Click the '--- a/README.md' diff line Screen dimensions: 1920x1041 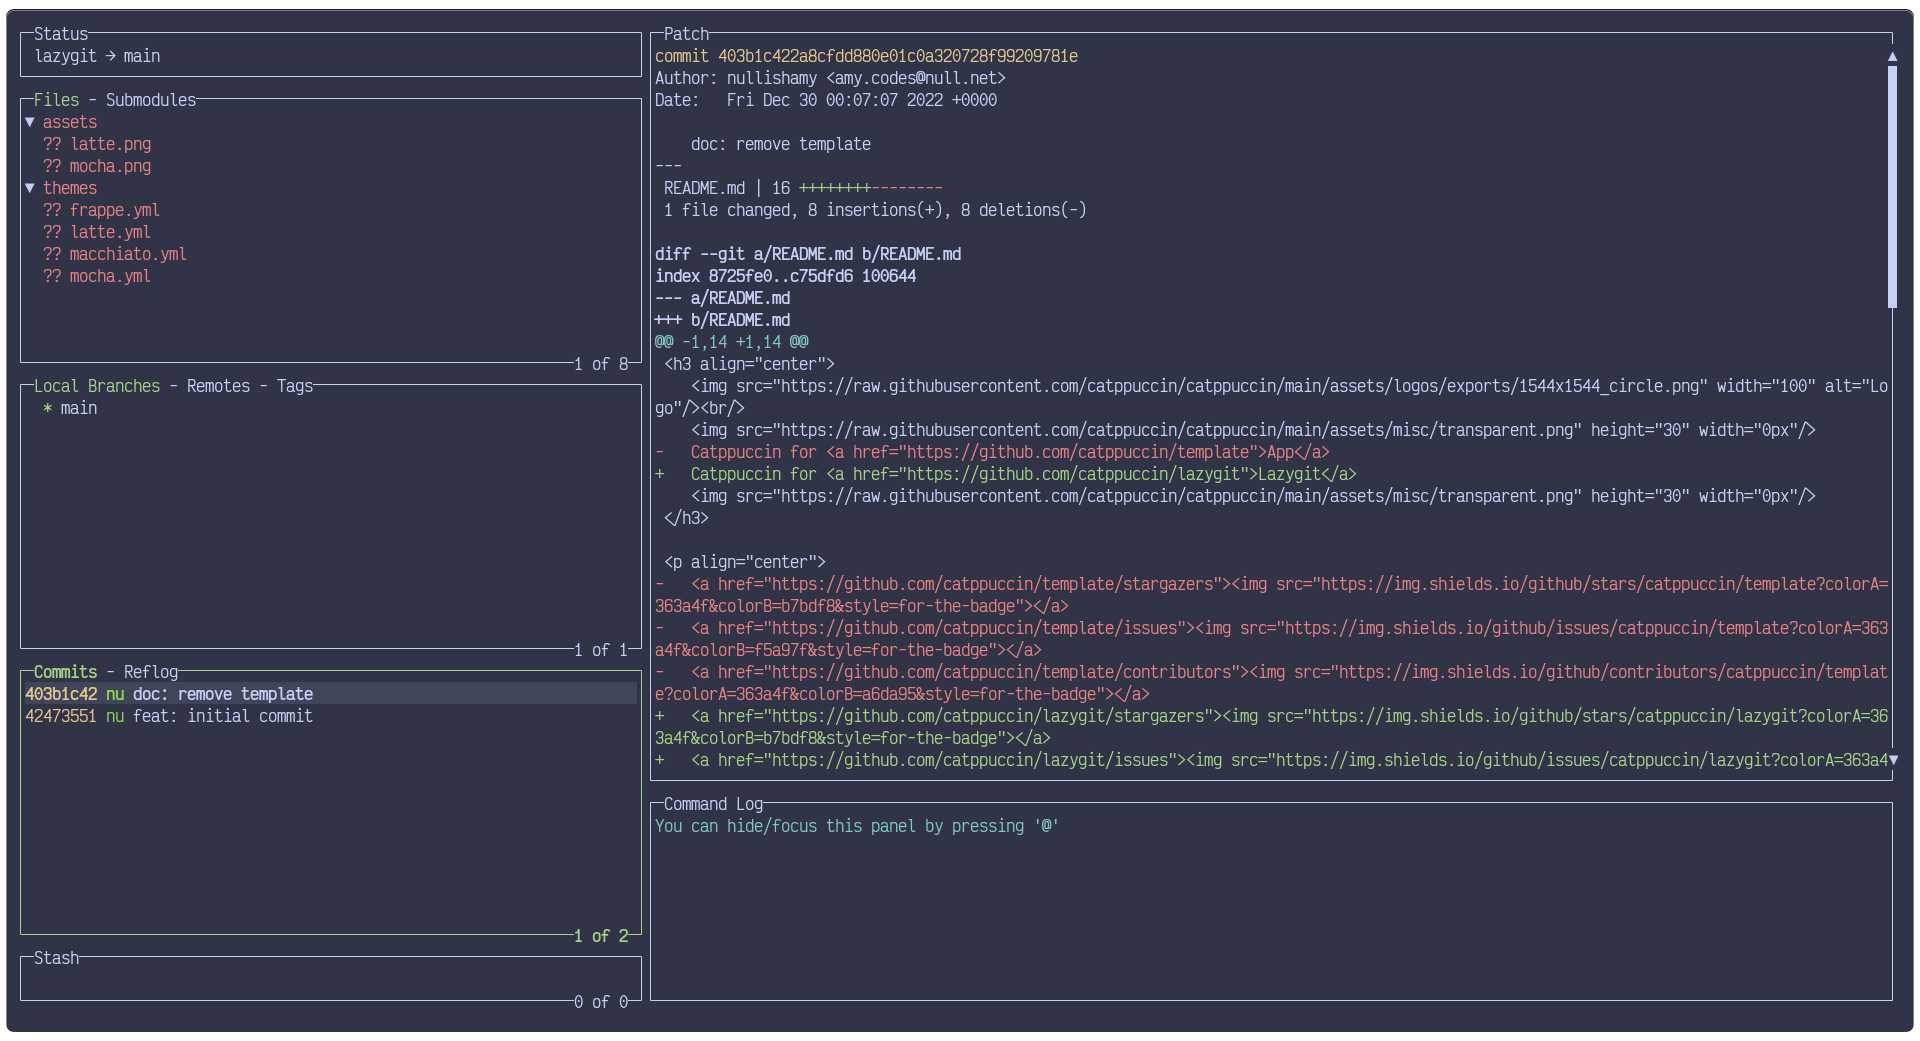coord(723,298)
